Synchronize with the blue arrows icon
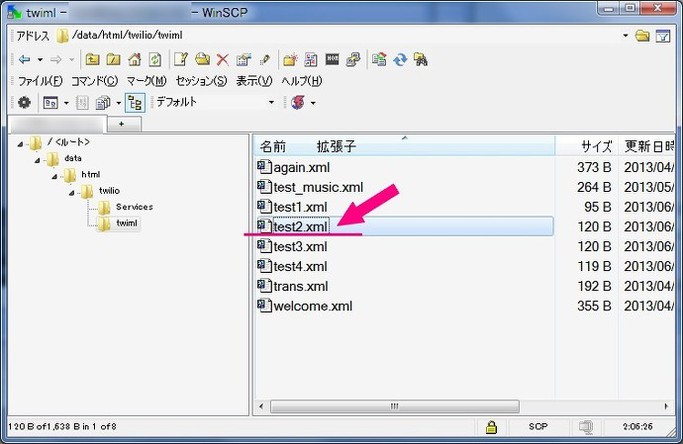Image resolution: width=683 pixels, height=444 pixels. 400,59
